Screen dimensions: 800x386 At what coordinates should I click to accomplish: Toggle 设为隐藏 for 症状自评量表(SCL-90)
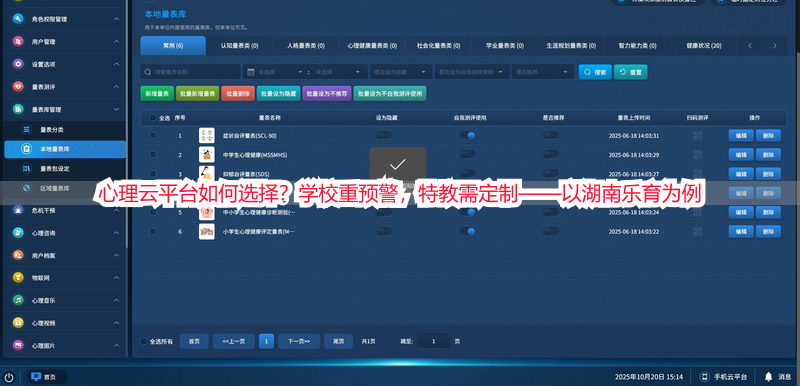(x=384, y=135)
